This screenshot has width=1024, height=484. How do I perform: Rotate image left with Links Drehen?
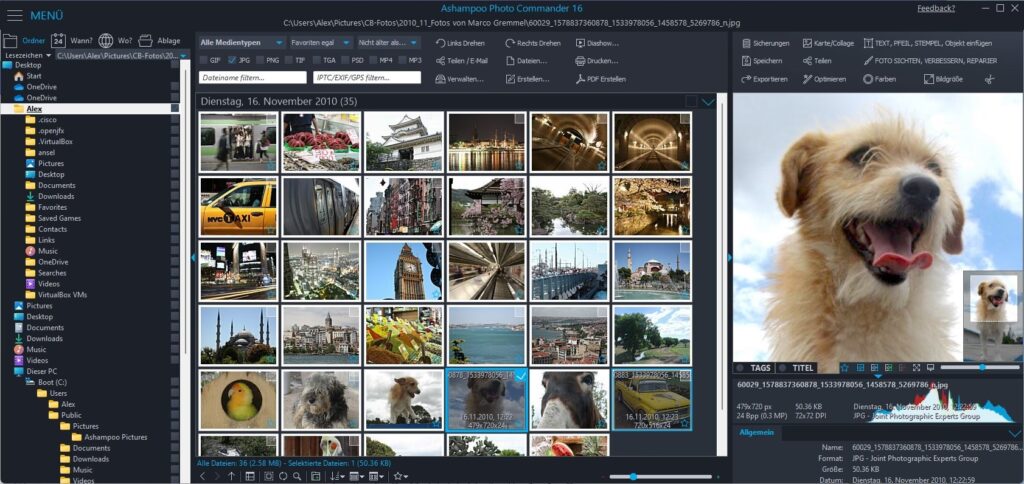click(x=461, y=43)
